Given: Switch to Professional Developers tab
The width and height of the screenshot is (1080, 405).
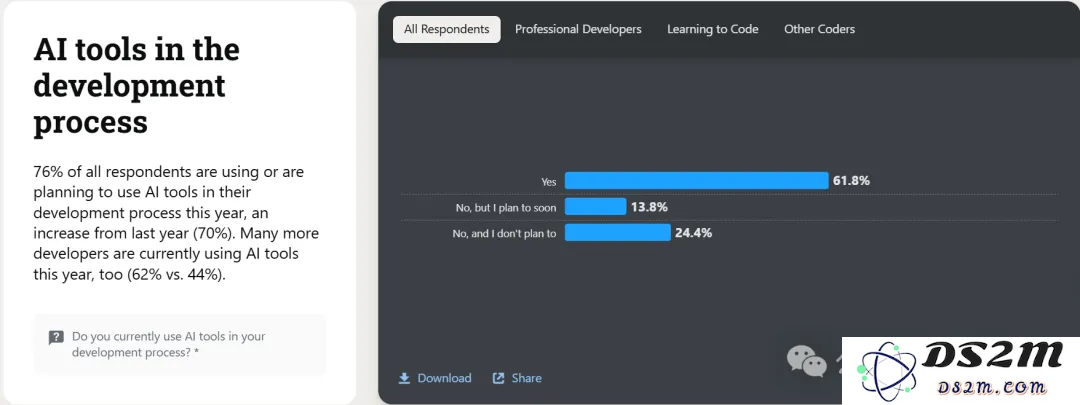Looking at the screenshot, I should click(578, 29).
